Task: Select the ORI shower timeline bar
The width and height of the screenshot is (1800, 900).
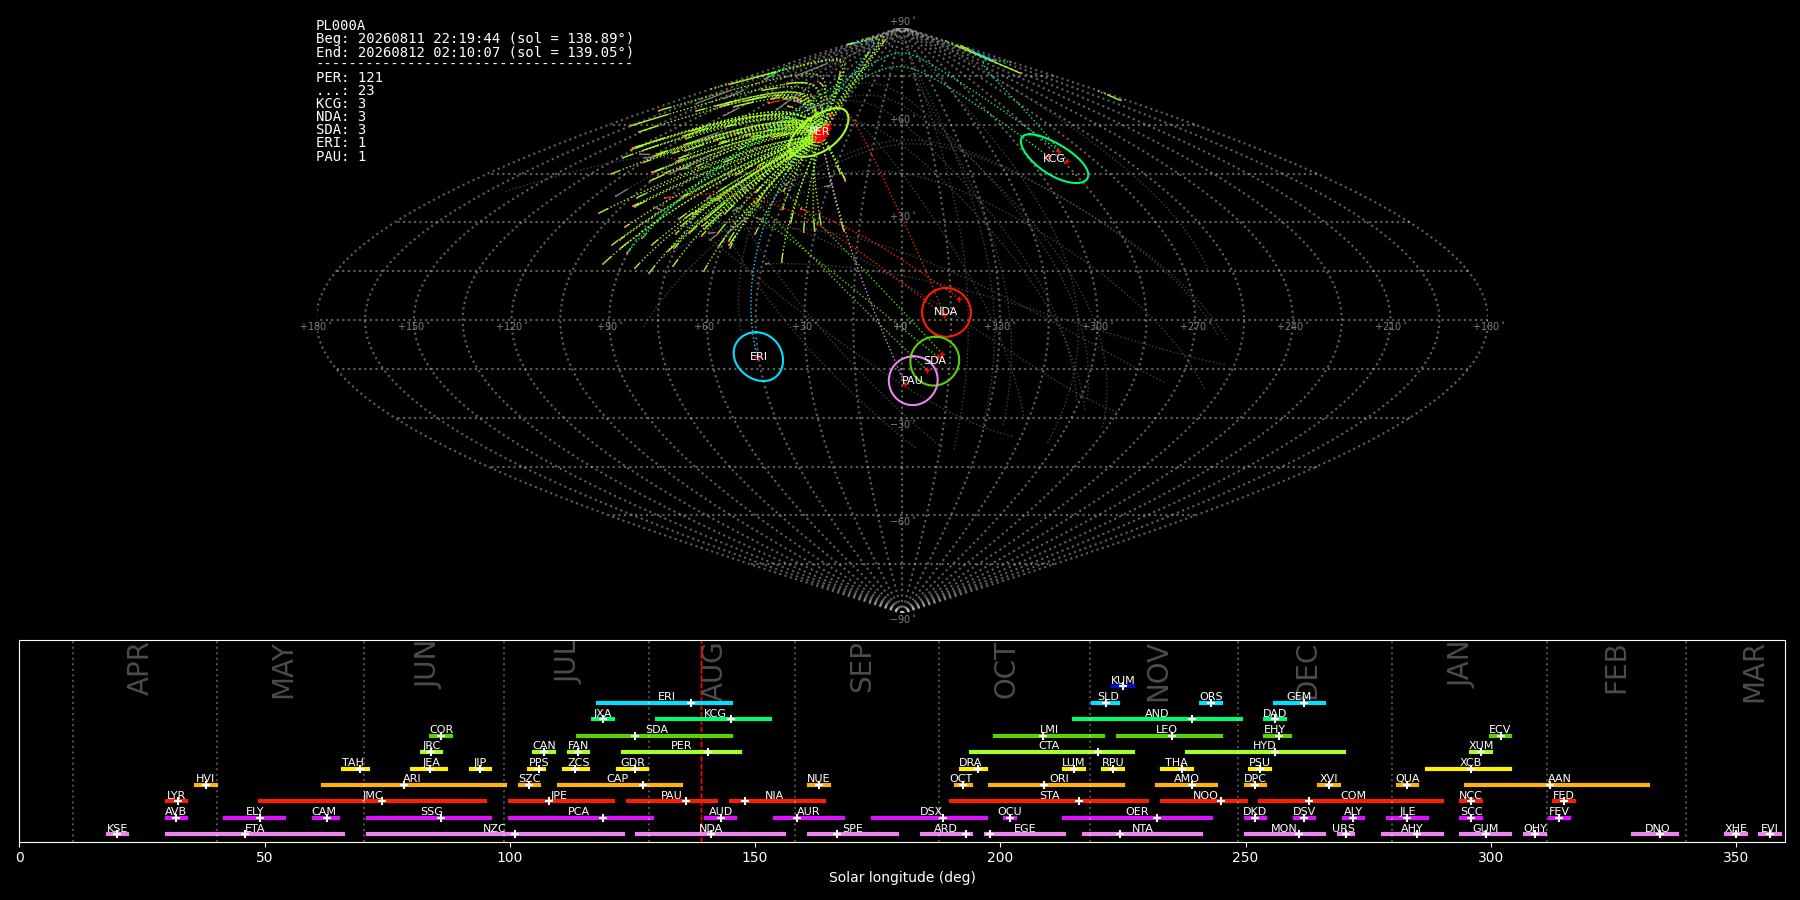Action: tap(1056, 785)
